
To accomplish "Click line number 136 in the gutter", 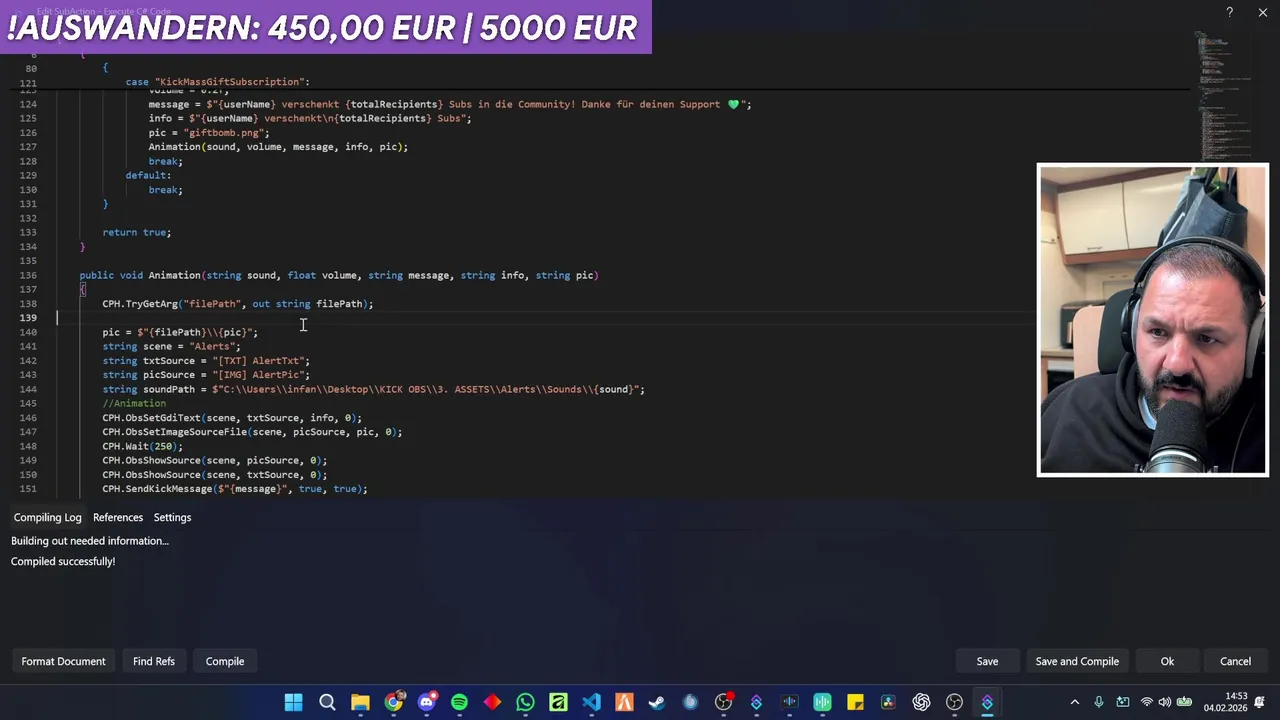I will point(28,275).
